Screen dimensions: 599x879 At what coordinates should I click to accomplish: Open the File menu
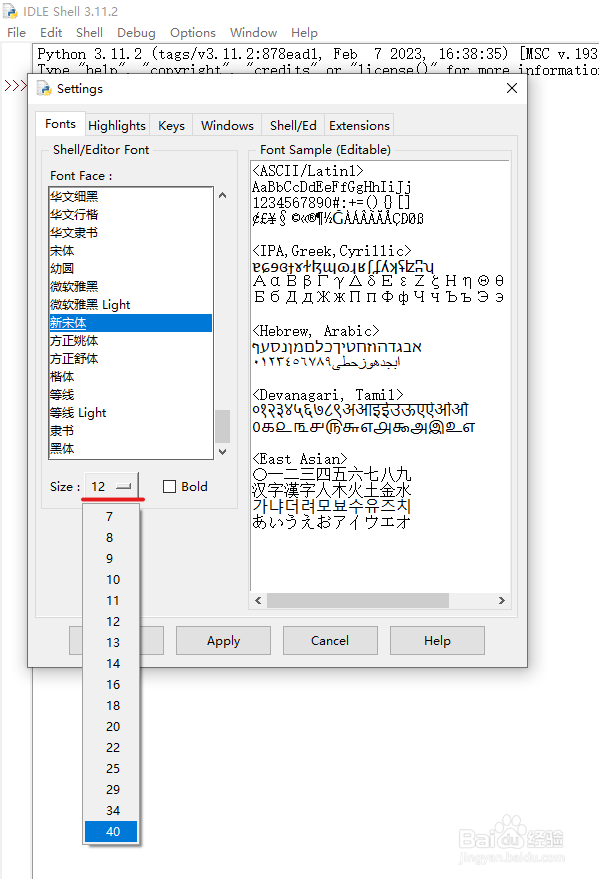pos(16,33)
